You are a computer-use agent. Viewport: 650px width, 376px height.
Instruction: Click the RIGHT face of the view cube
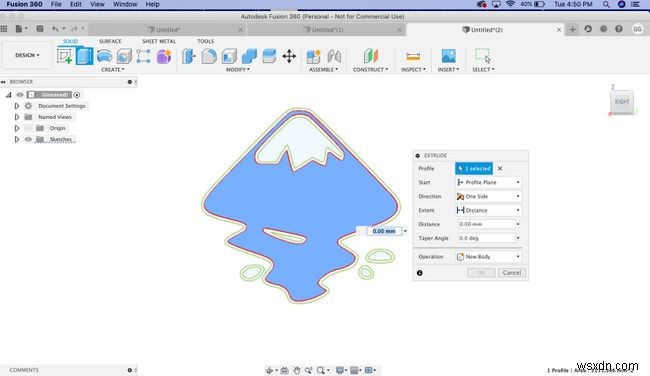coord(622,102)
